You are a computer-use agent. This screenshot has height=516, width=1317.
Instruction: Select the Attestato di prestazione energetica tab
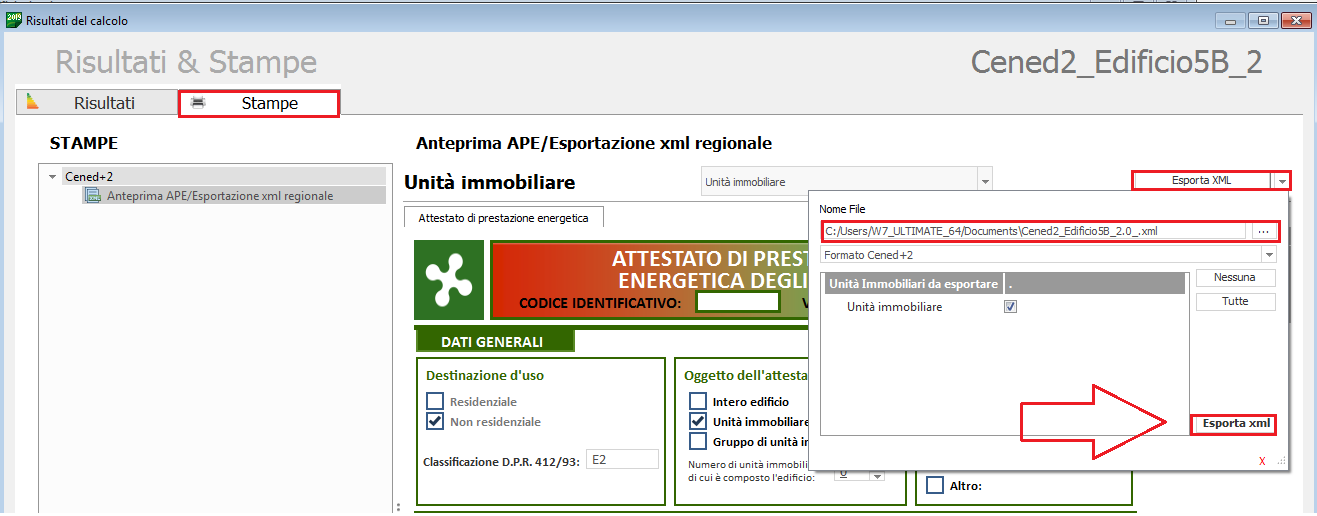[x=503, y=217]
